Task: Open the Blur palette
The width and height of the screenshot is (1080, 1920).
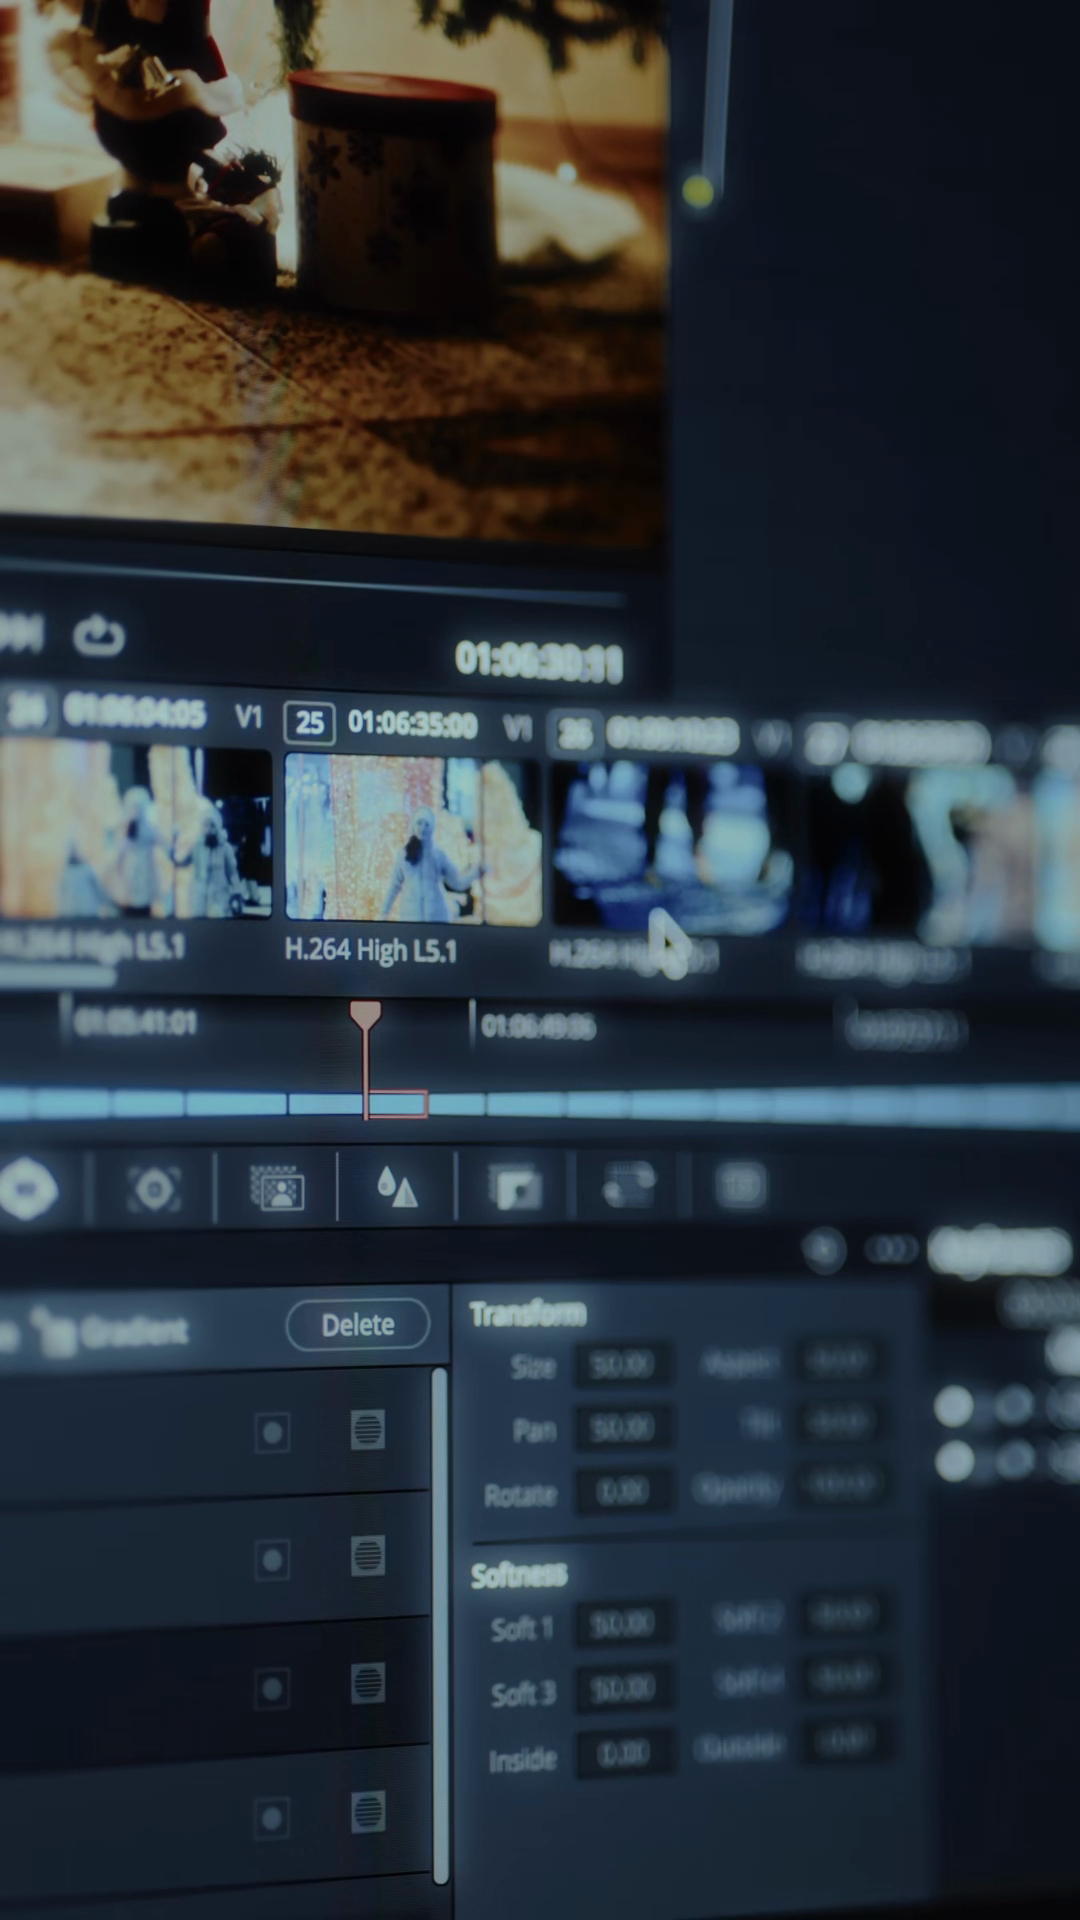Action: tap(397, 1188)
